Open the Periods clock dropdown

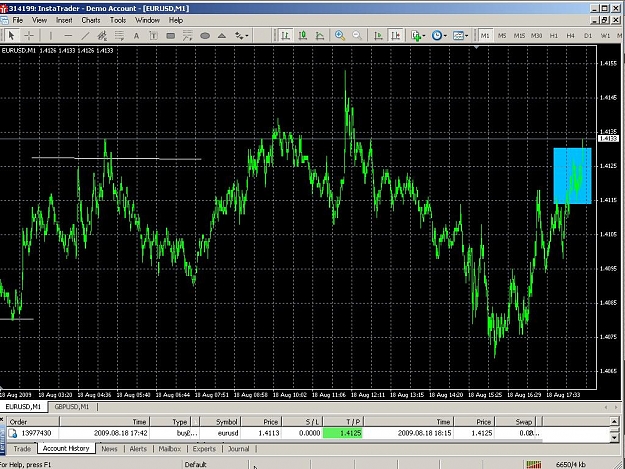(x=439, y=36)
